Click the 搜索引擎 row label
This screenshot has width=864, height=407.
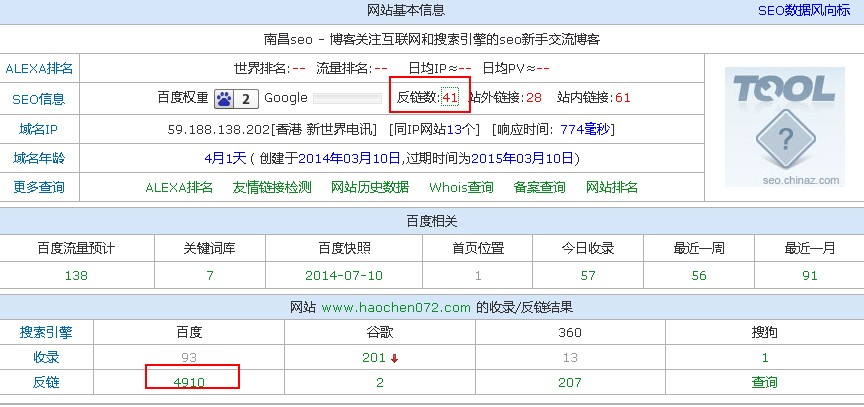pos(46,333)
